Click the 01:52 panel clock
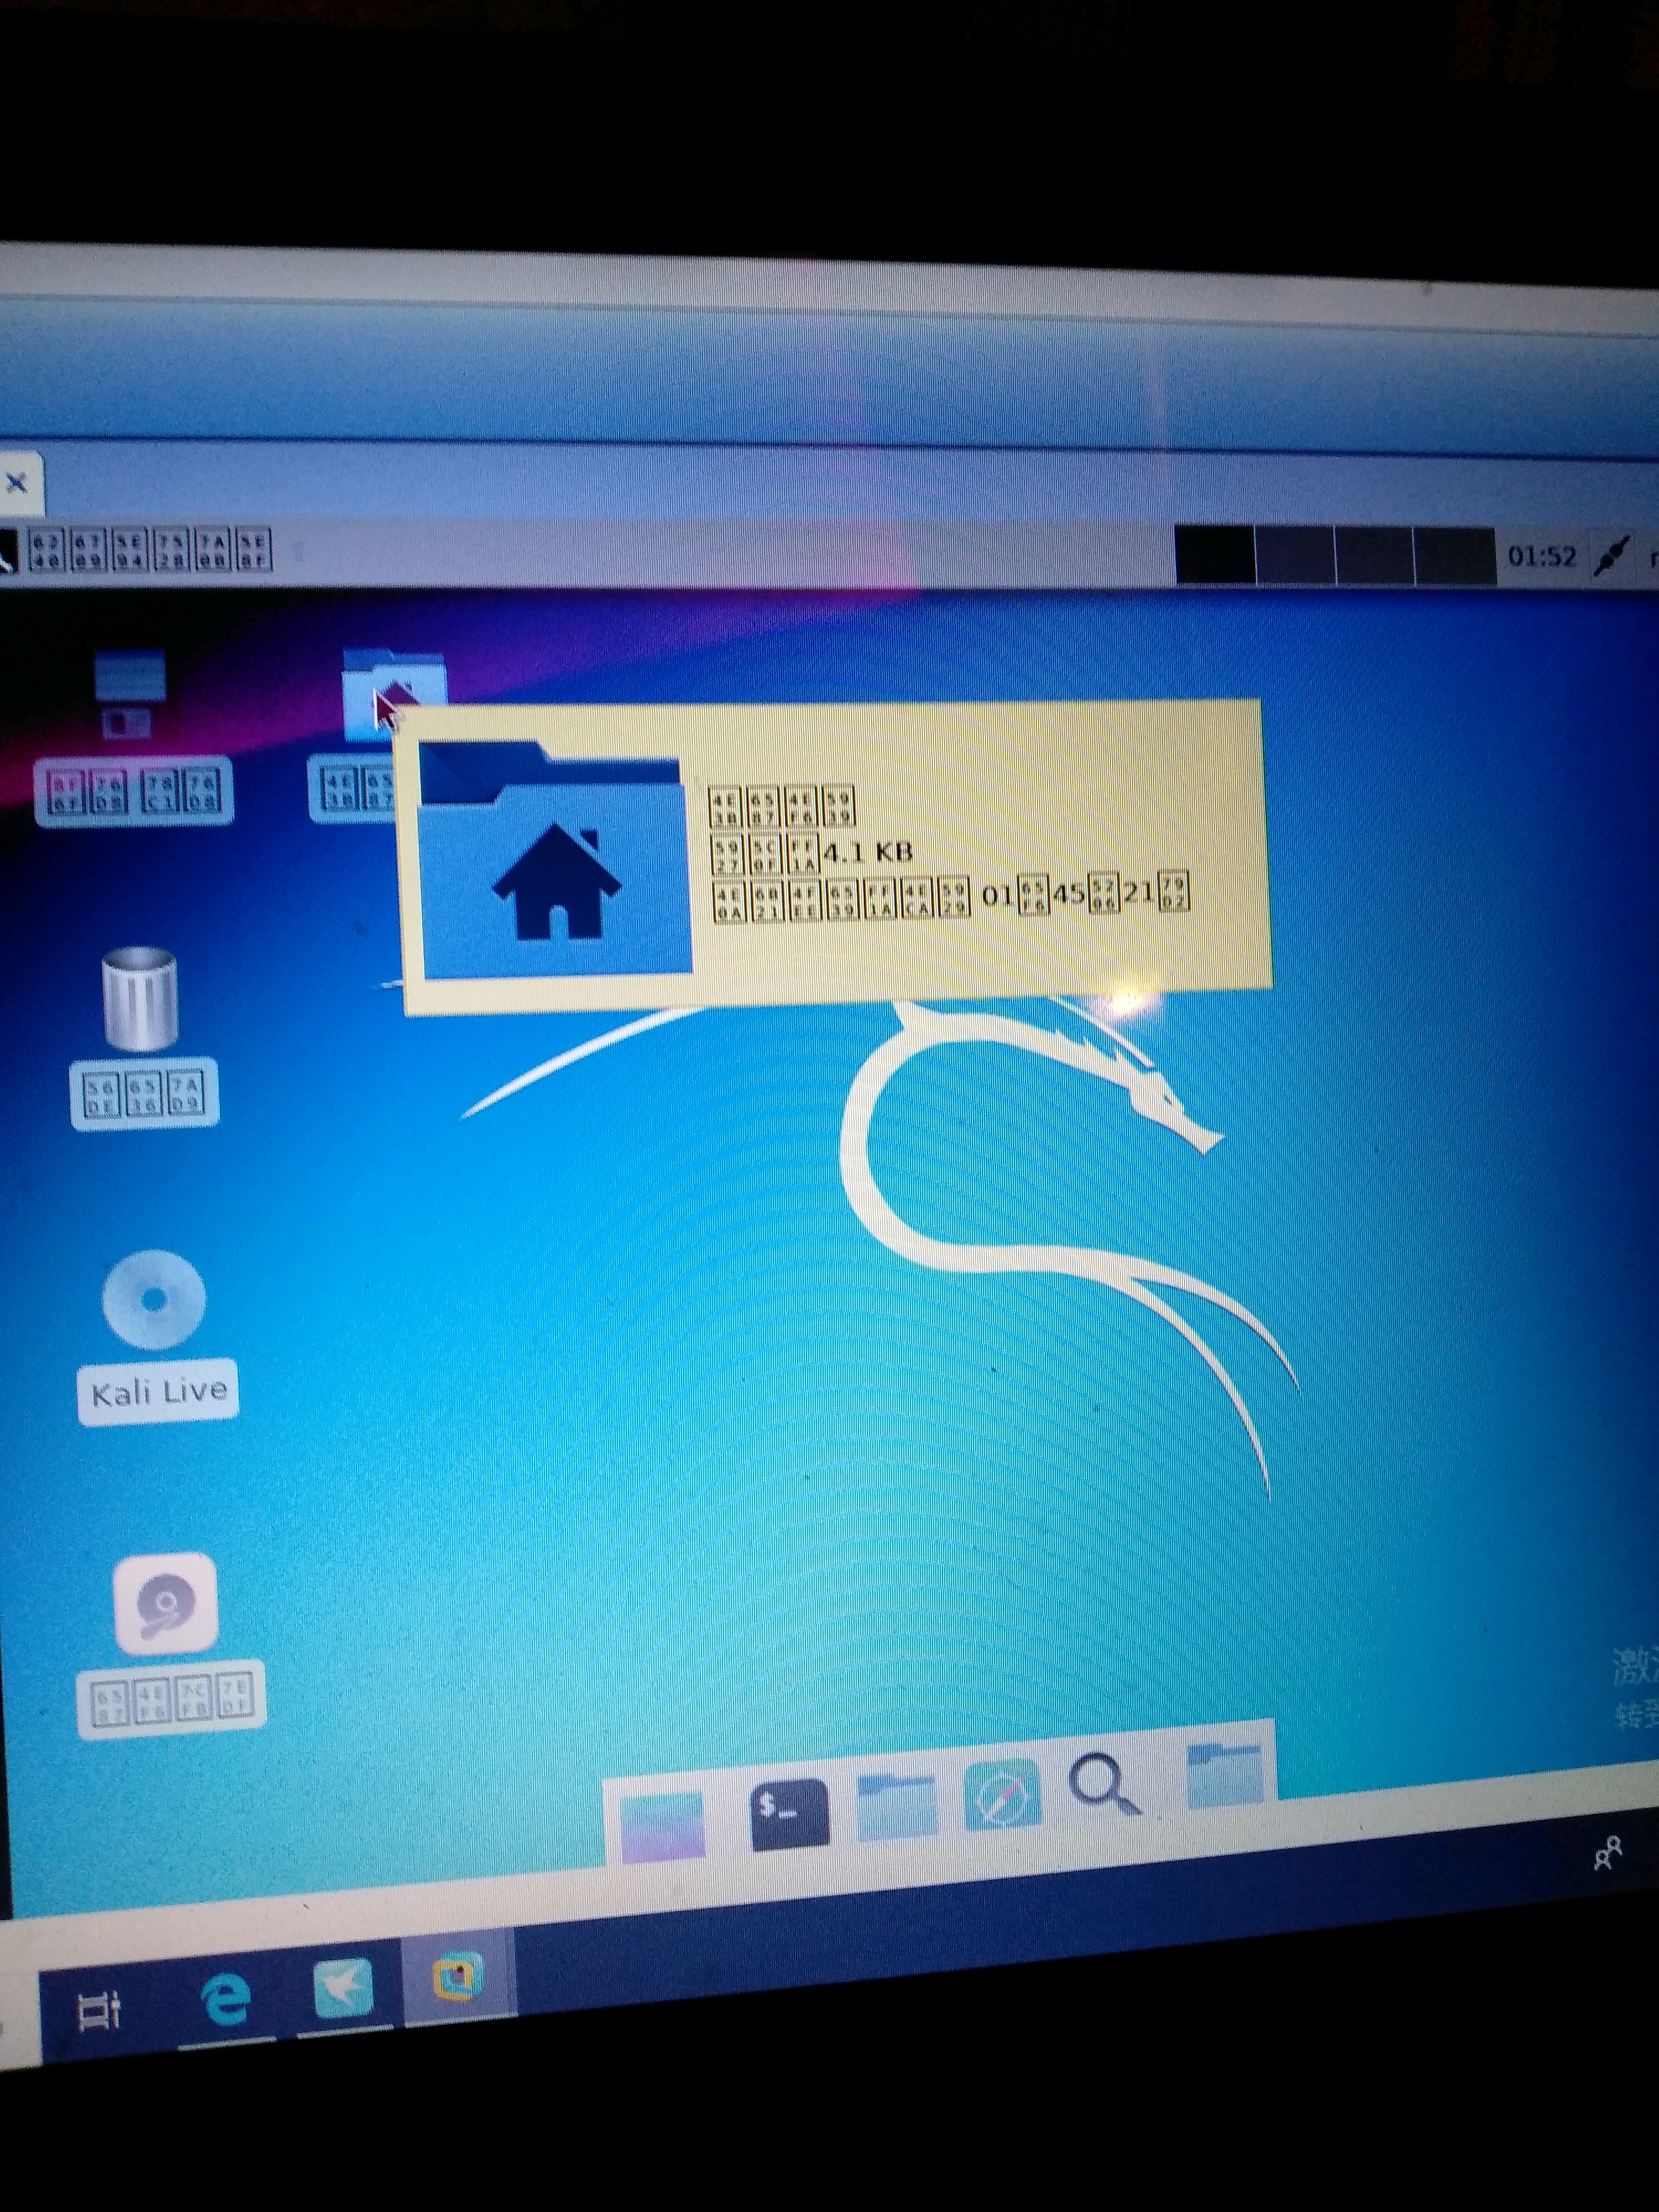This screenshot has height=2212, width=1659. 1541,556
